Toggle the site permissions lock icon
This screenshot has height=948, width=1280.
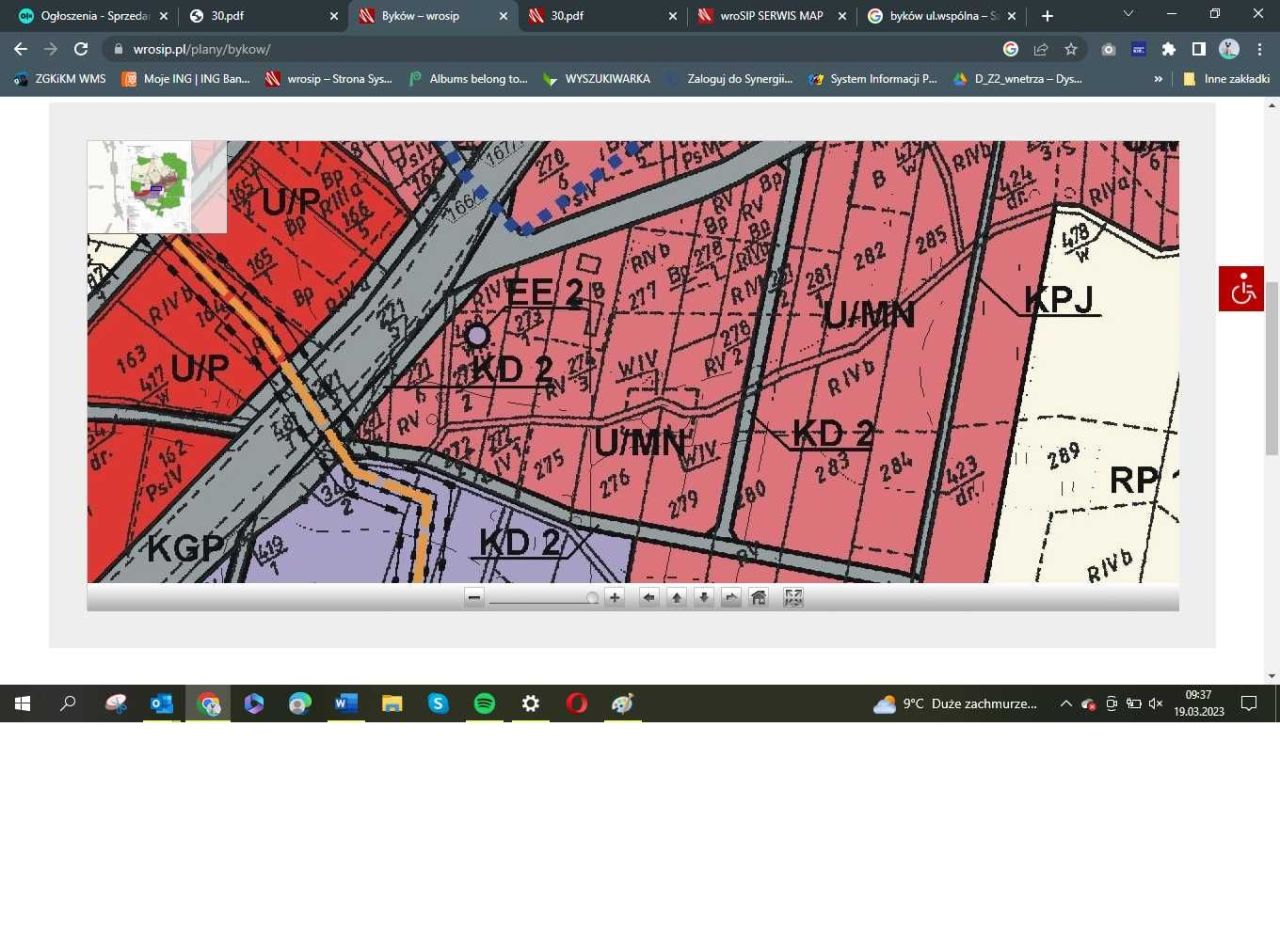tap(117, 48)
